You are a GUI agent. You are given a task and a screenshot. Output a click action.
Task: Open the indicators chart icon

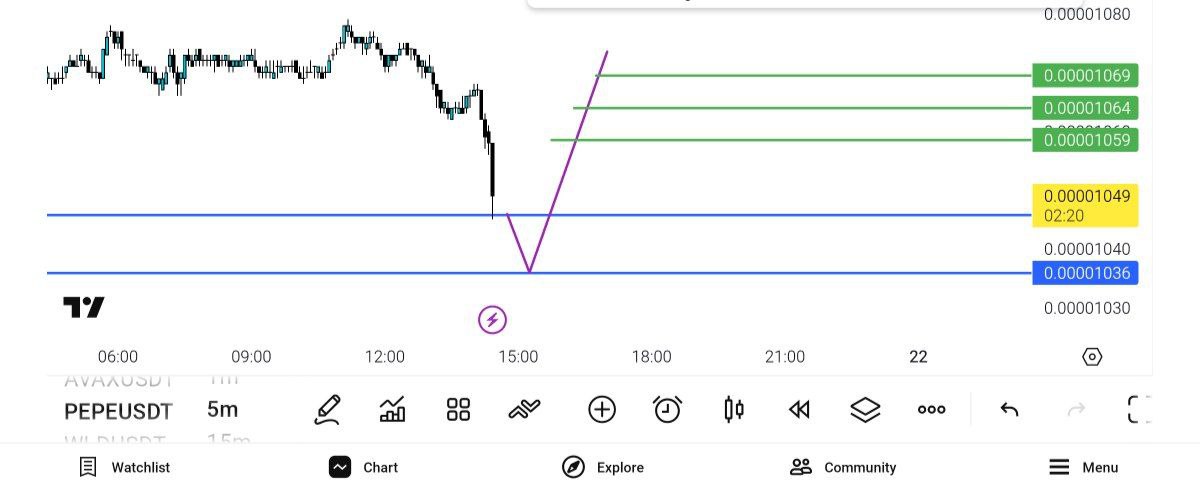[393, 409]
